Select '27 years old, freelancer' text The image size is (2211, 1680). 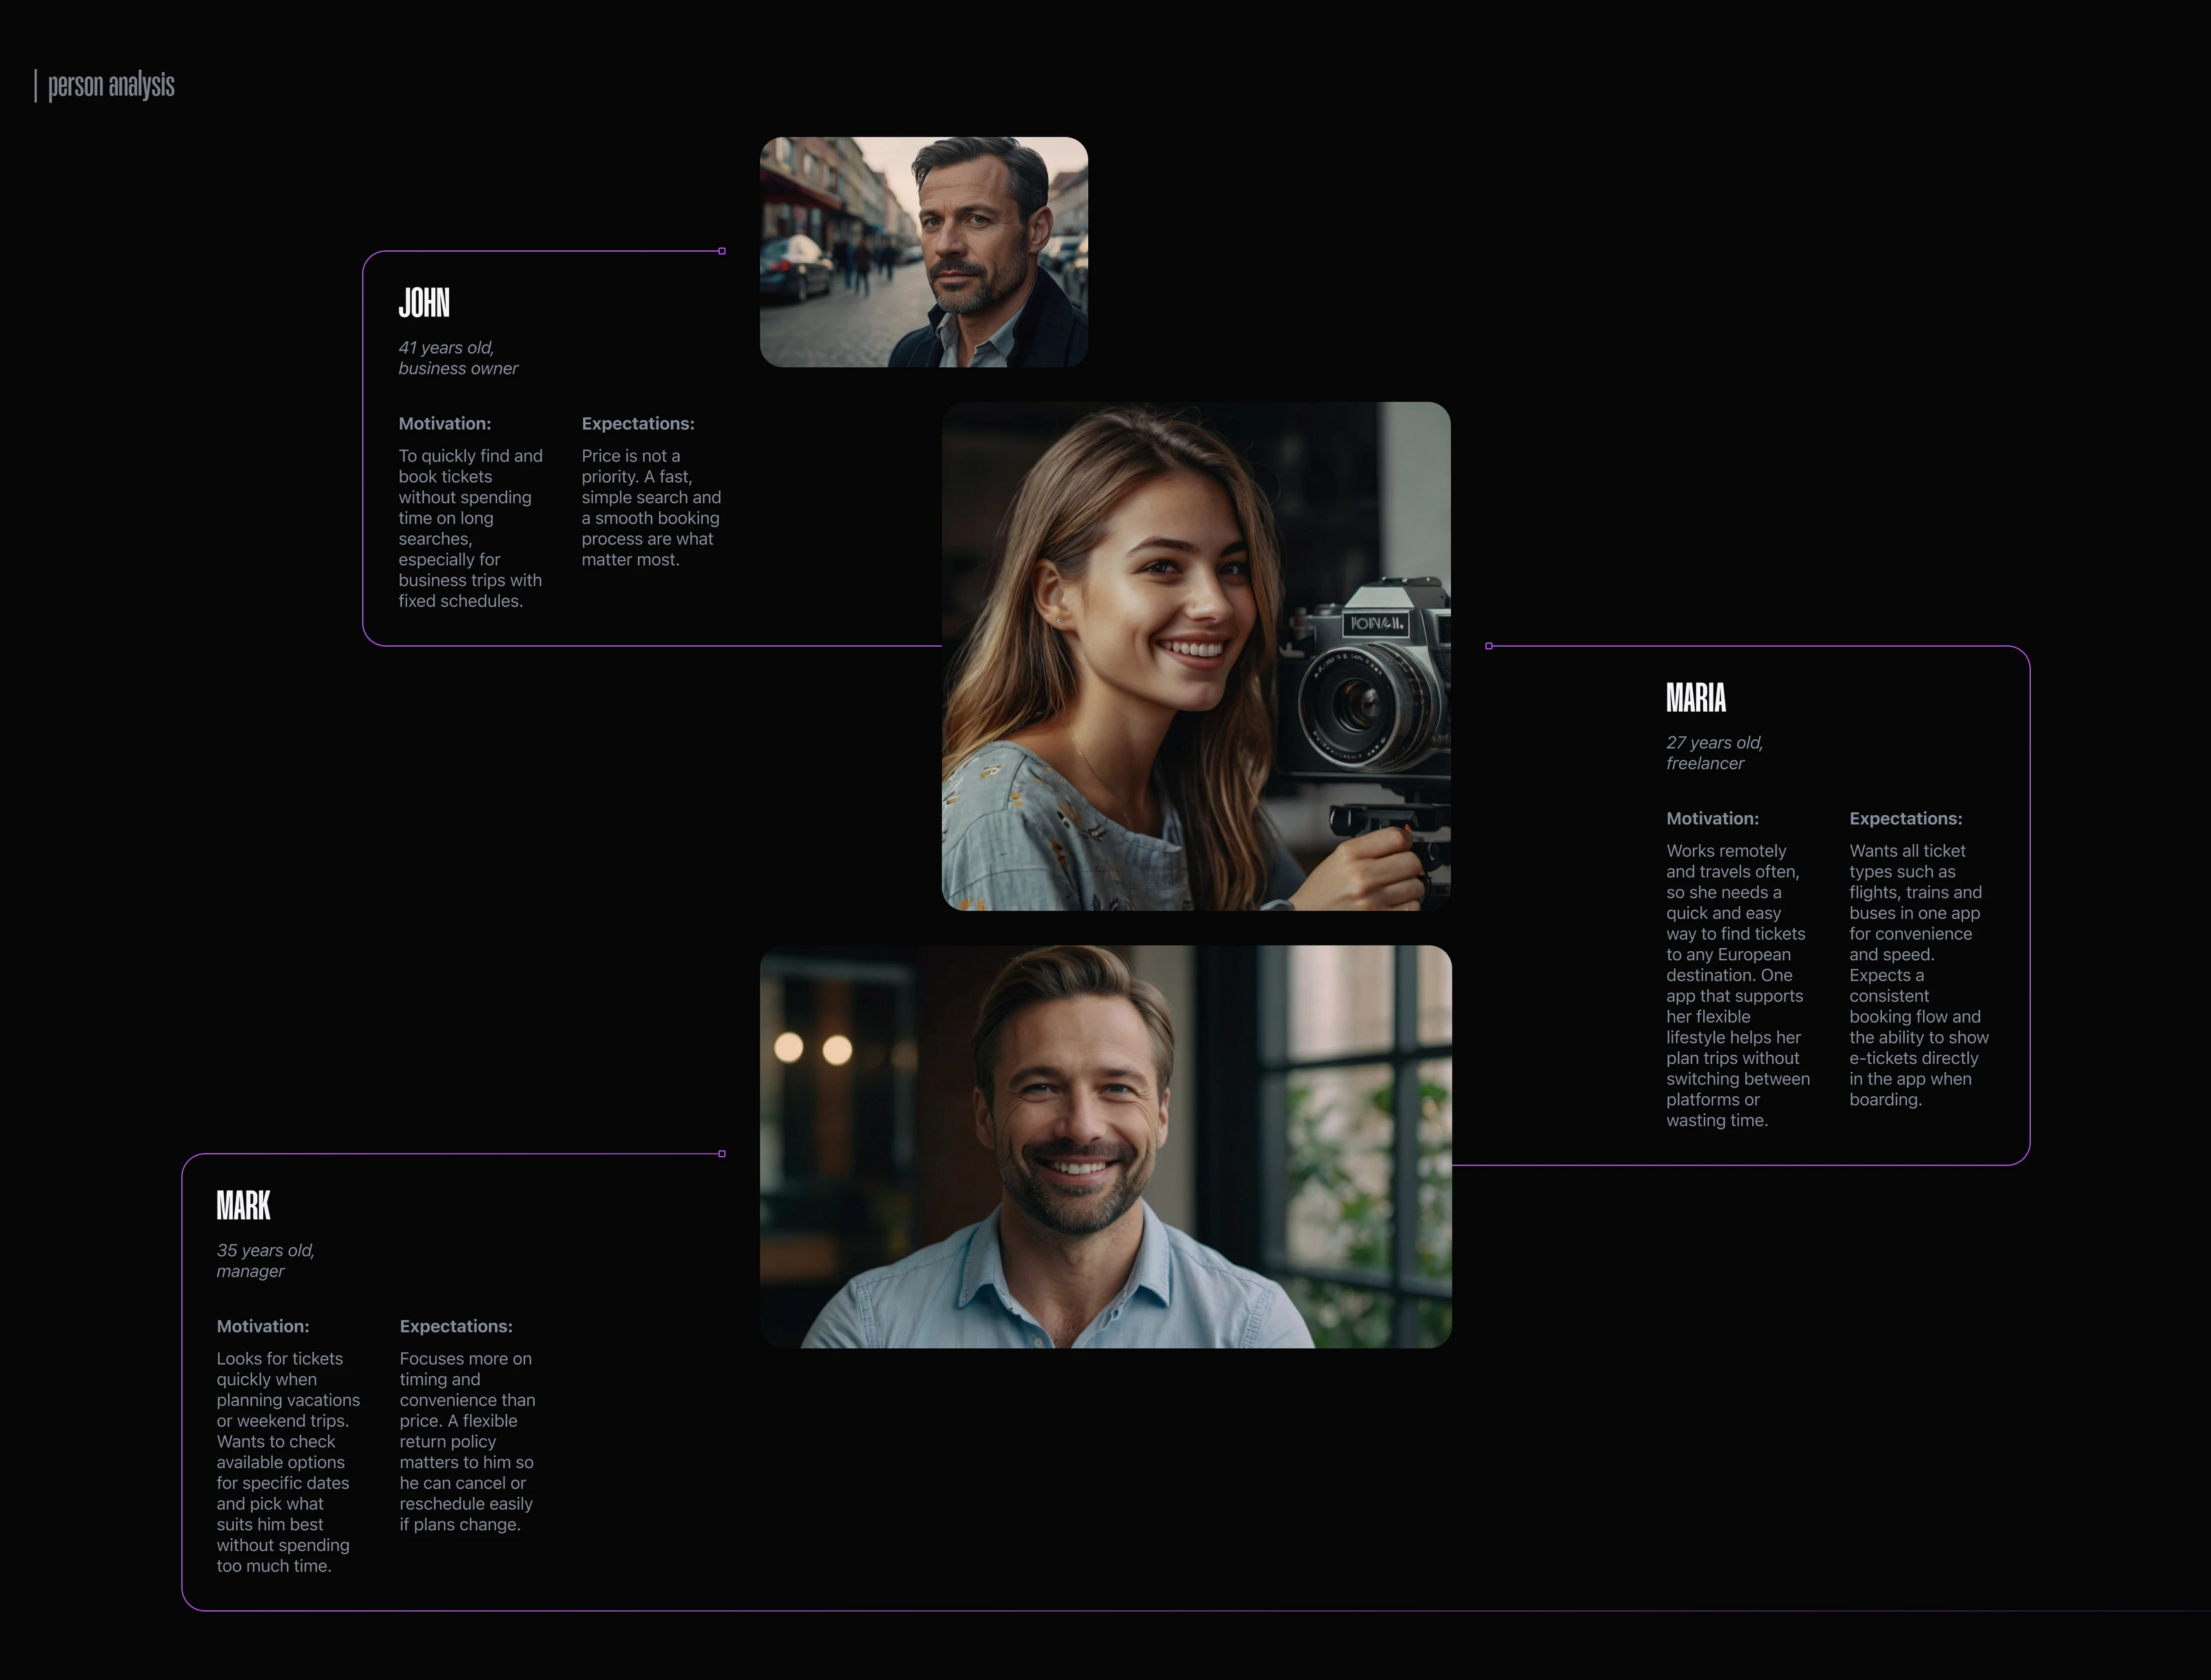coord(1713,753)
